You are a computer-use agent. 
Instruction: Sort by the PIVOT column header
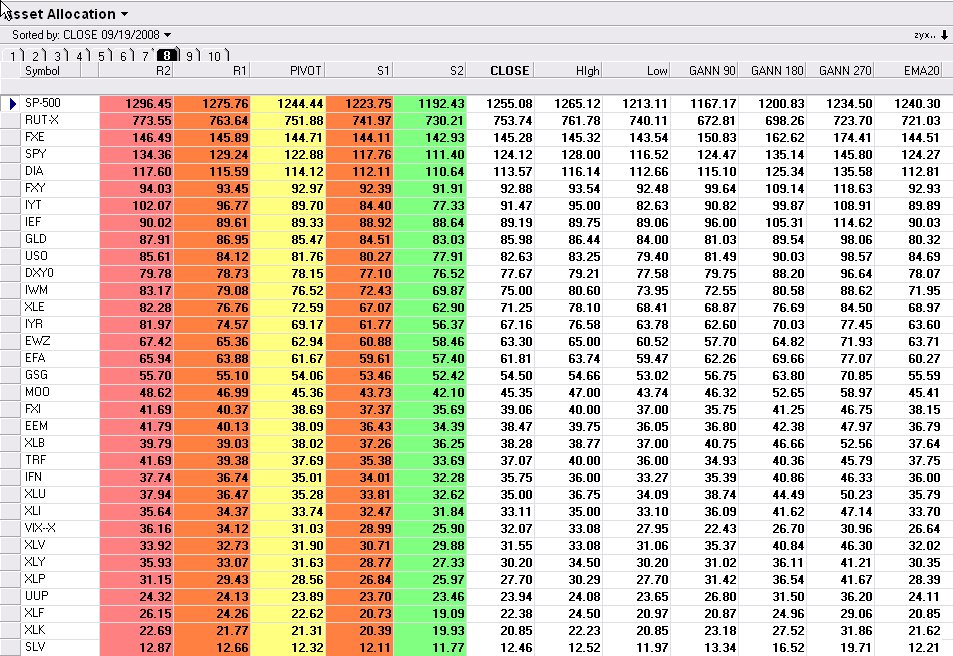pyautogui.click(x=288, y=71)
